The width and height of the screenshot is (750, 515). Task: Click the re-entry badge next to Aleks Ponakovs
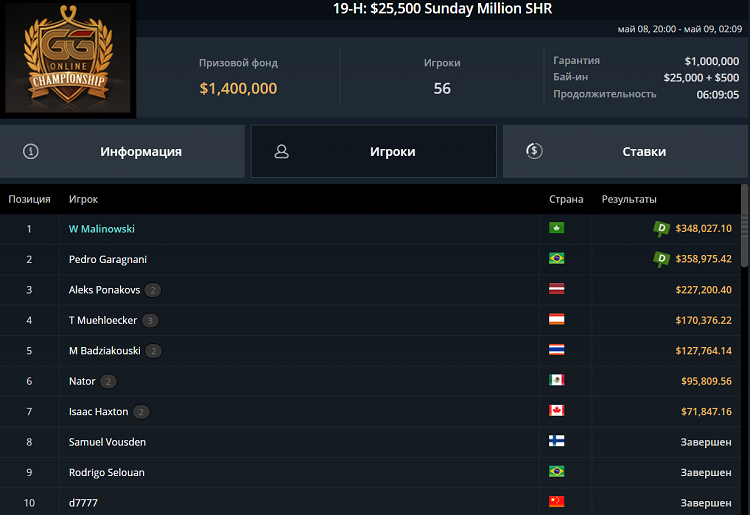click(153, 290)
